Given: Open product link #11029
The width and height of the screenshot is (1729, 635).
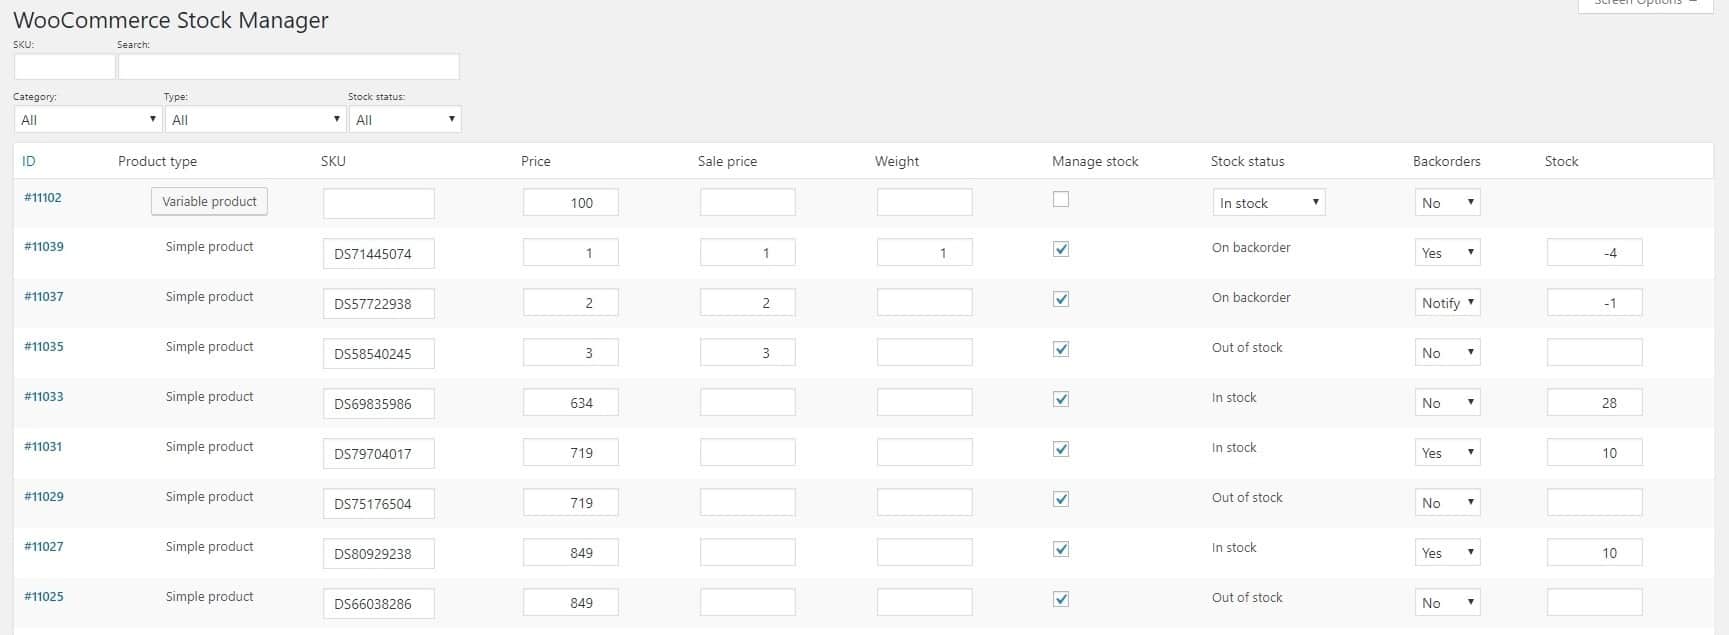Looking at the screenshot, I should [x=44, y=497].
